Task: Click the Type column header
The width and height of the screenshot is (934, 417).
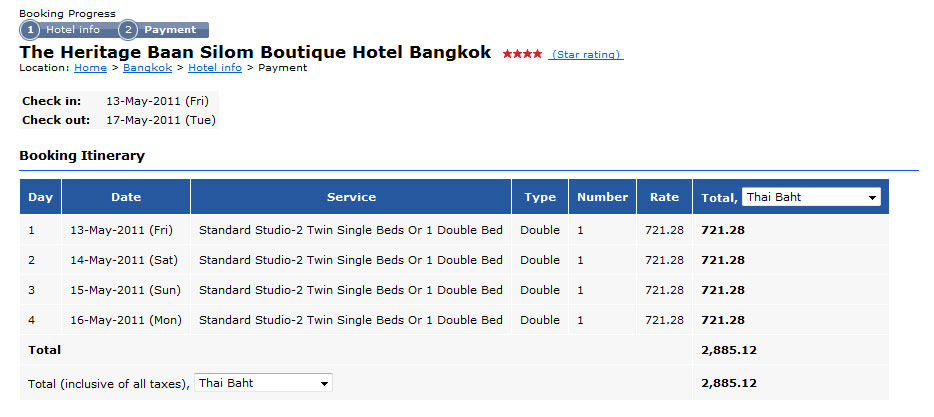Action: [x=540, y=197]
